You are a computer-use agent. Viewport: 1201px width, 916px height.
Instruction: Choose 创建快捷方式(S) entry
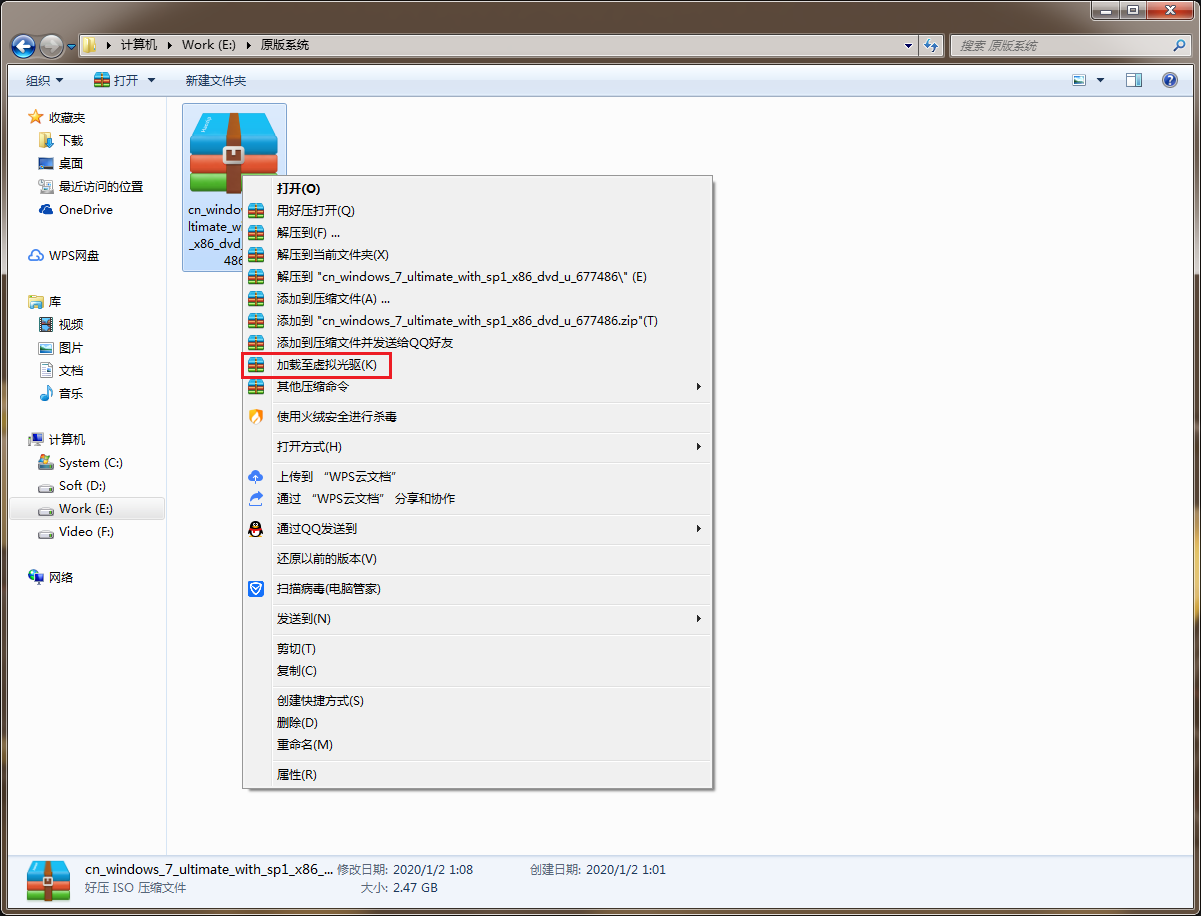coord(478,700)
